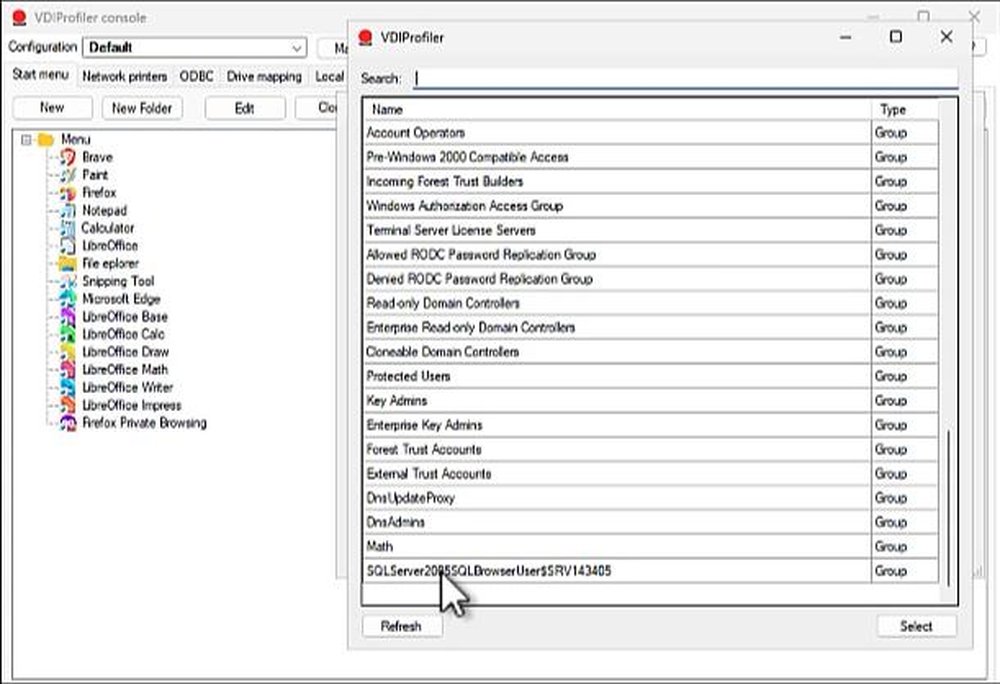Select Firefox Private Browsing tree label
Screen dimensions: 1000x684
(144, 423)
